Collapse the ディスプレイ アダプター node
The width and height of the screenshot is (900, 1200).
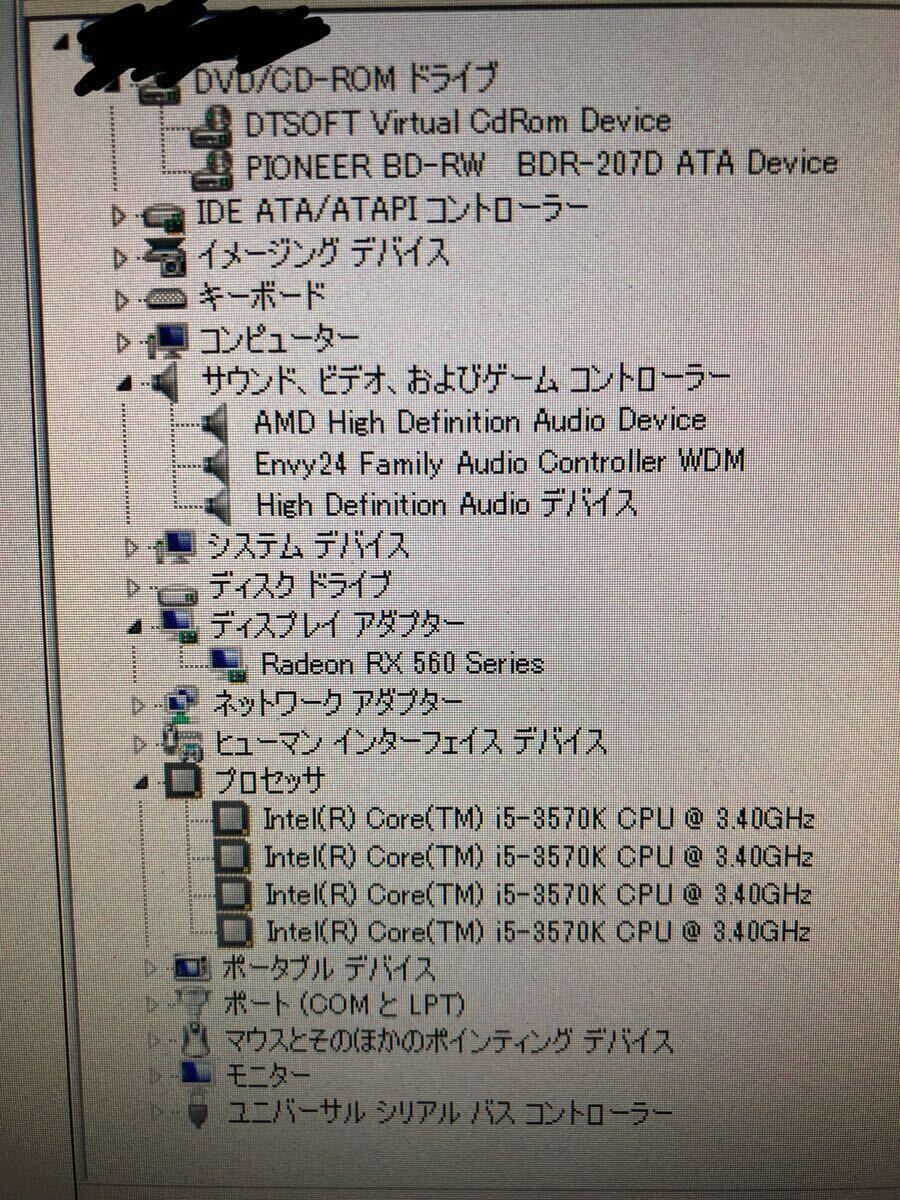pyautogui.click(x=136, y=628)
